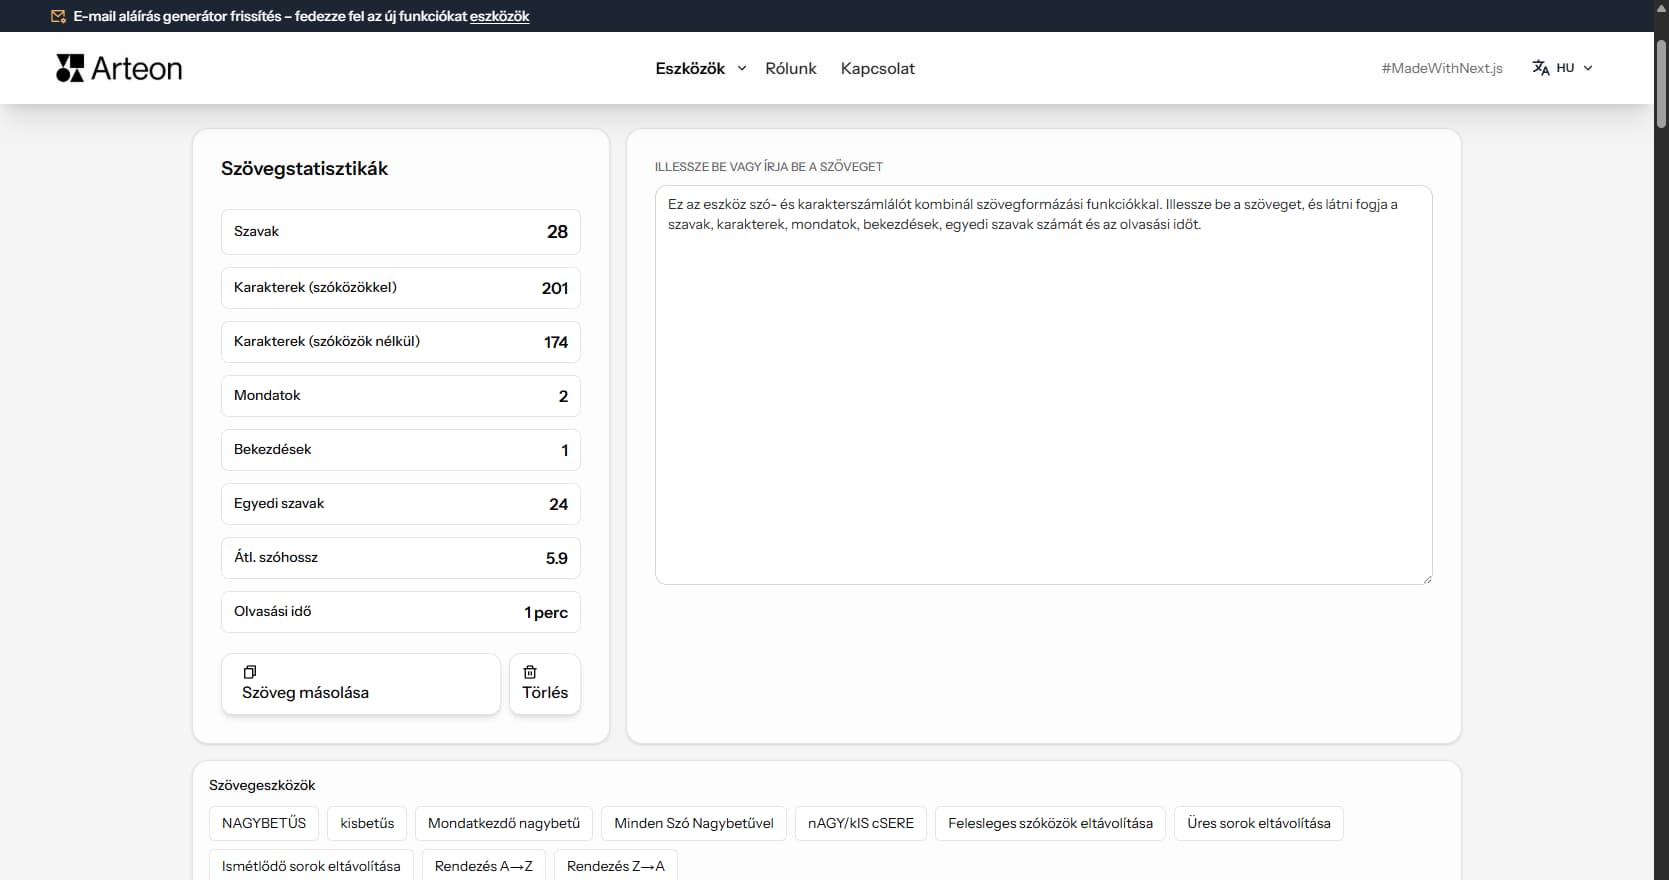Open the Rólunk menu item

point(790,68)
